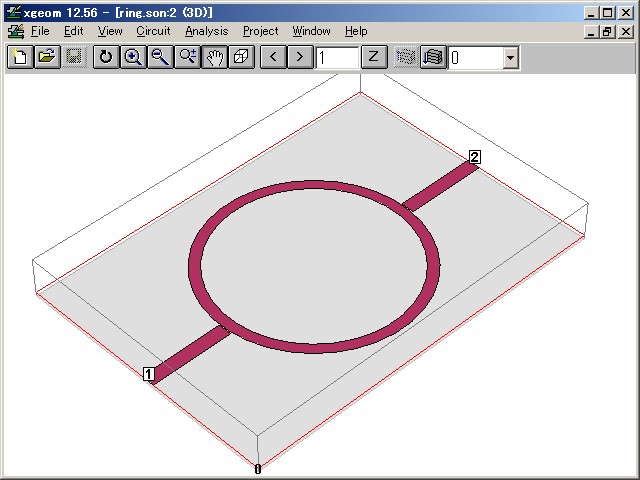Image resolution: width=640 pixels, height=480 pixels.
Task: Open an existing project file
Action: click(47, 57)
